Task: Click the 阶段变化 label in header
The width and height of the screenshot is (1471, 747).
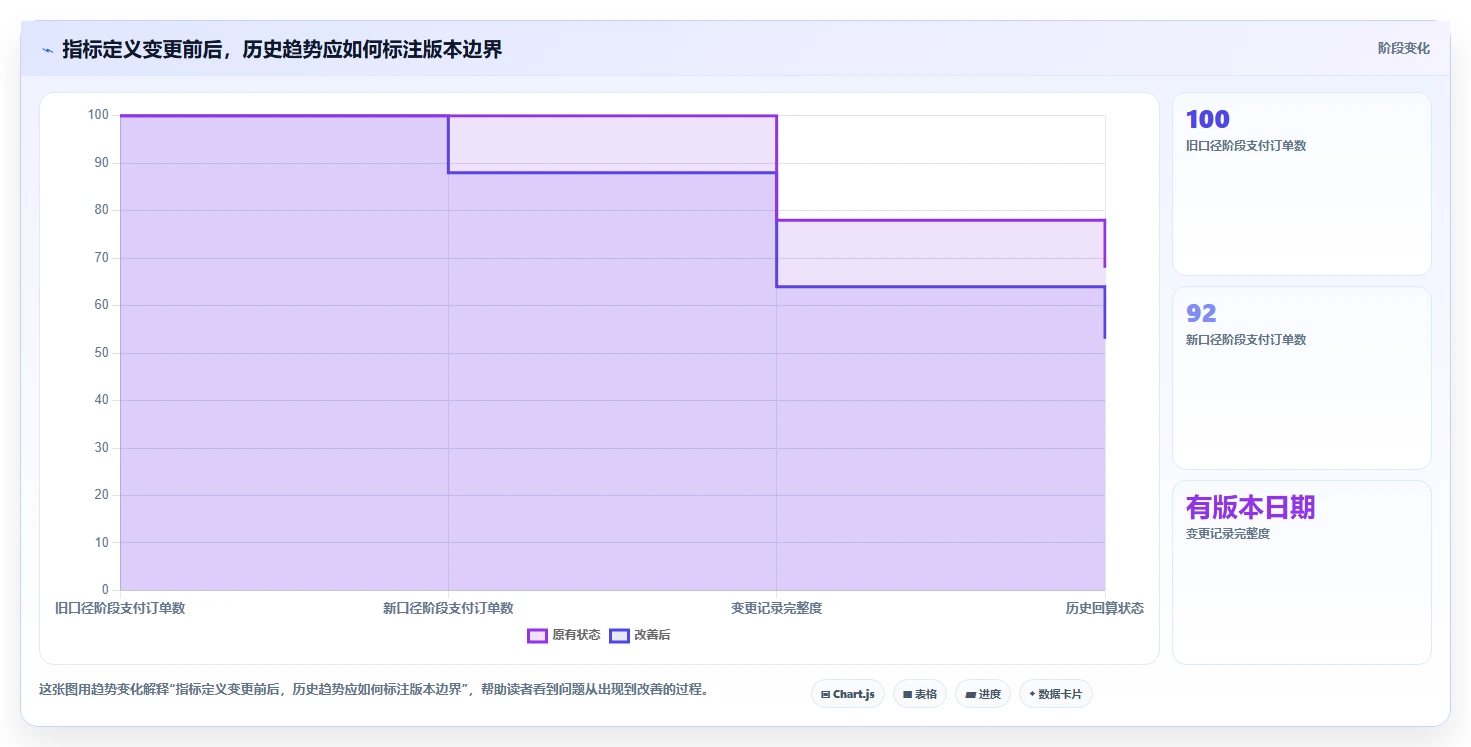Action: [1403, 48]
